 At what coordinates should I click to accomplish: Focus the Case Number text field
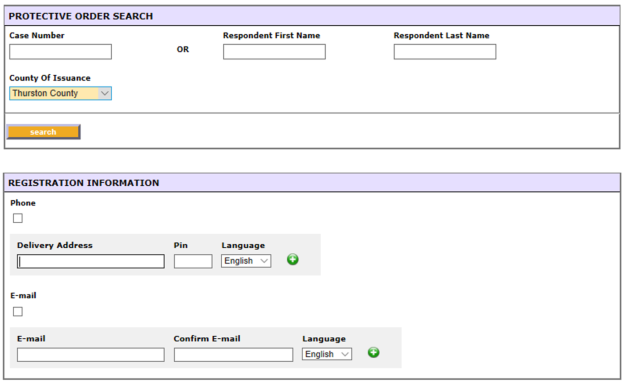point(61,52)
